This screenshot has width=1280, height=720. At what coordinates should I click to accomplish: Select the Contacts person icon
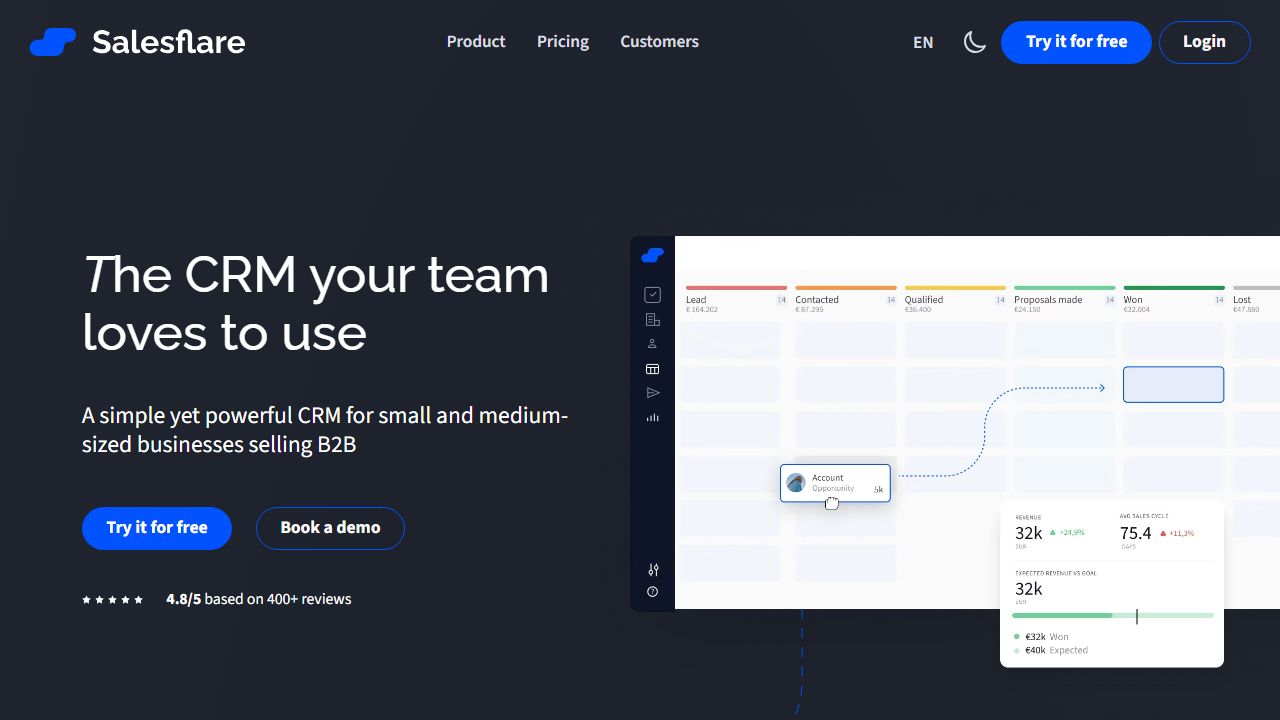tap(652, 342)
